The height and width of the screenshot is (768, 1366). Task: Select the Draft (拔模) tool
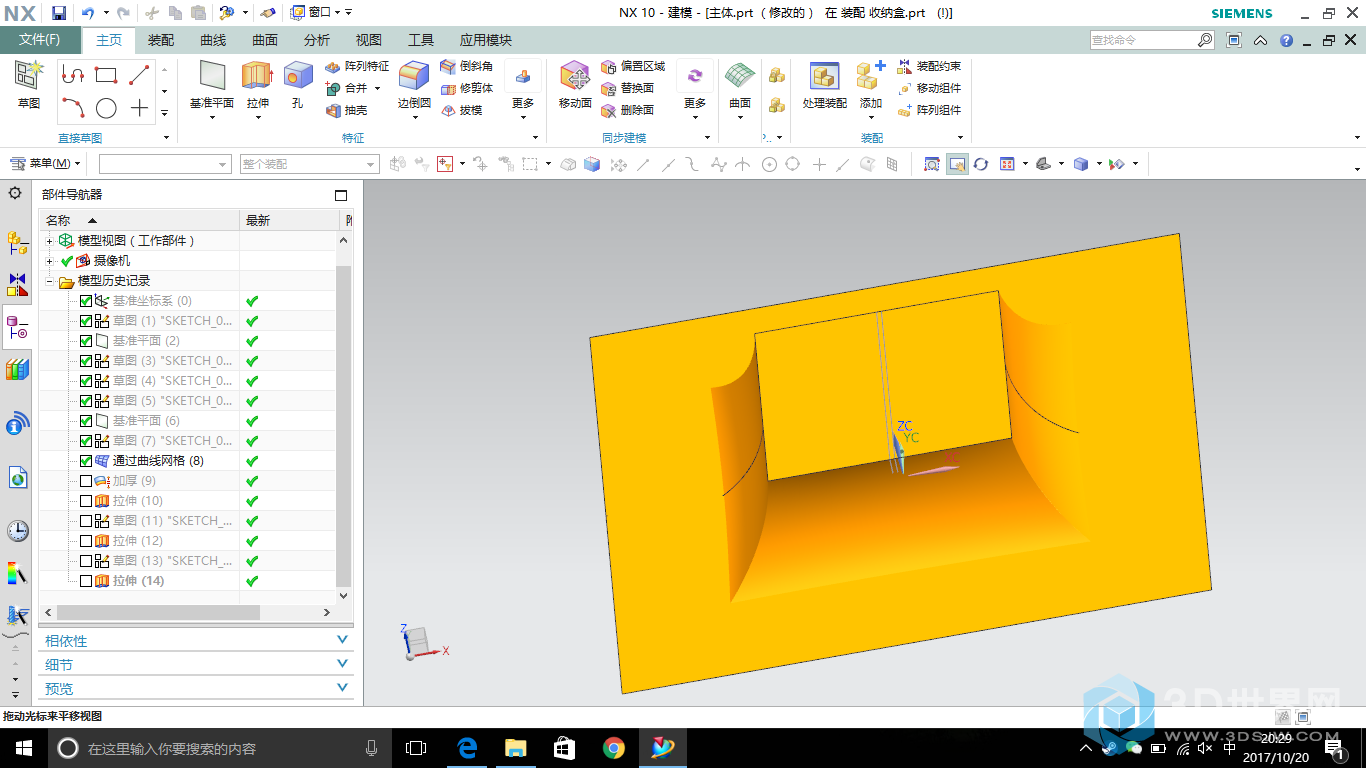[462, 110]
